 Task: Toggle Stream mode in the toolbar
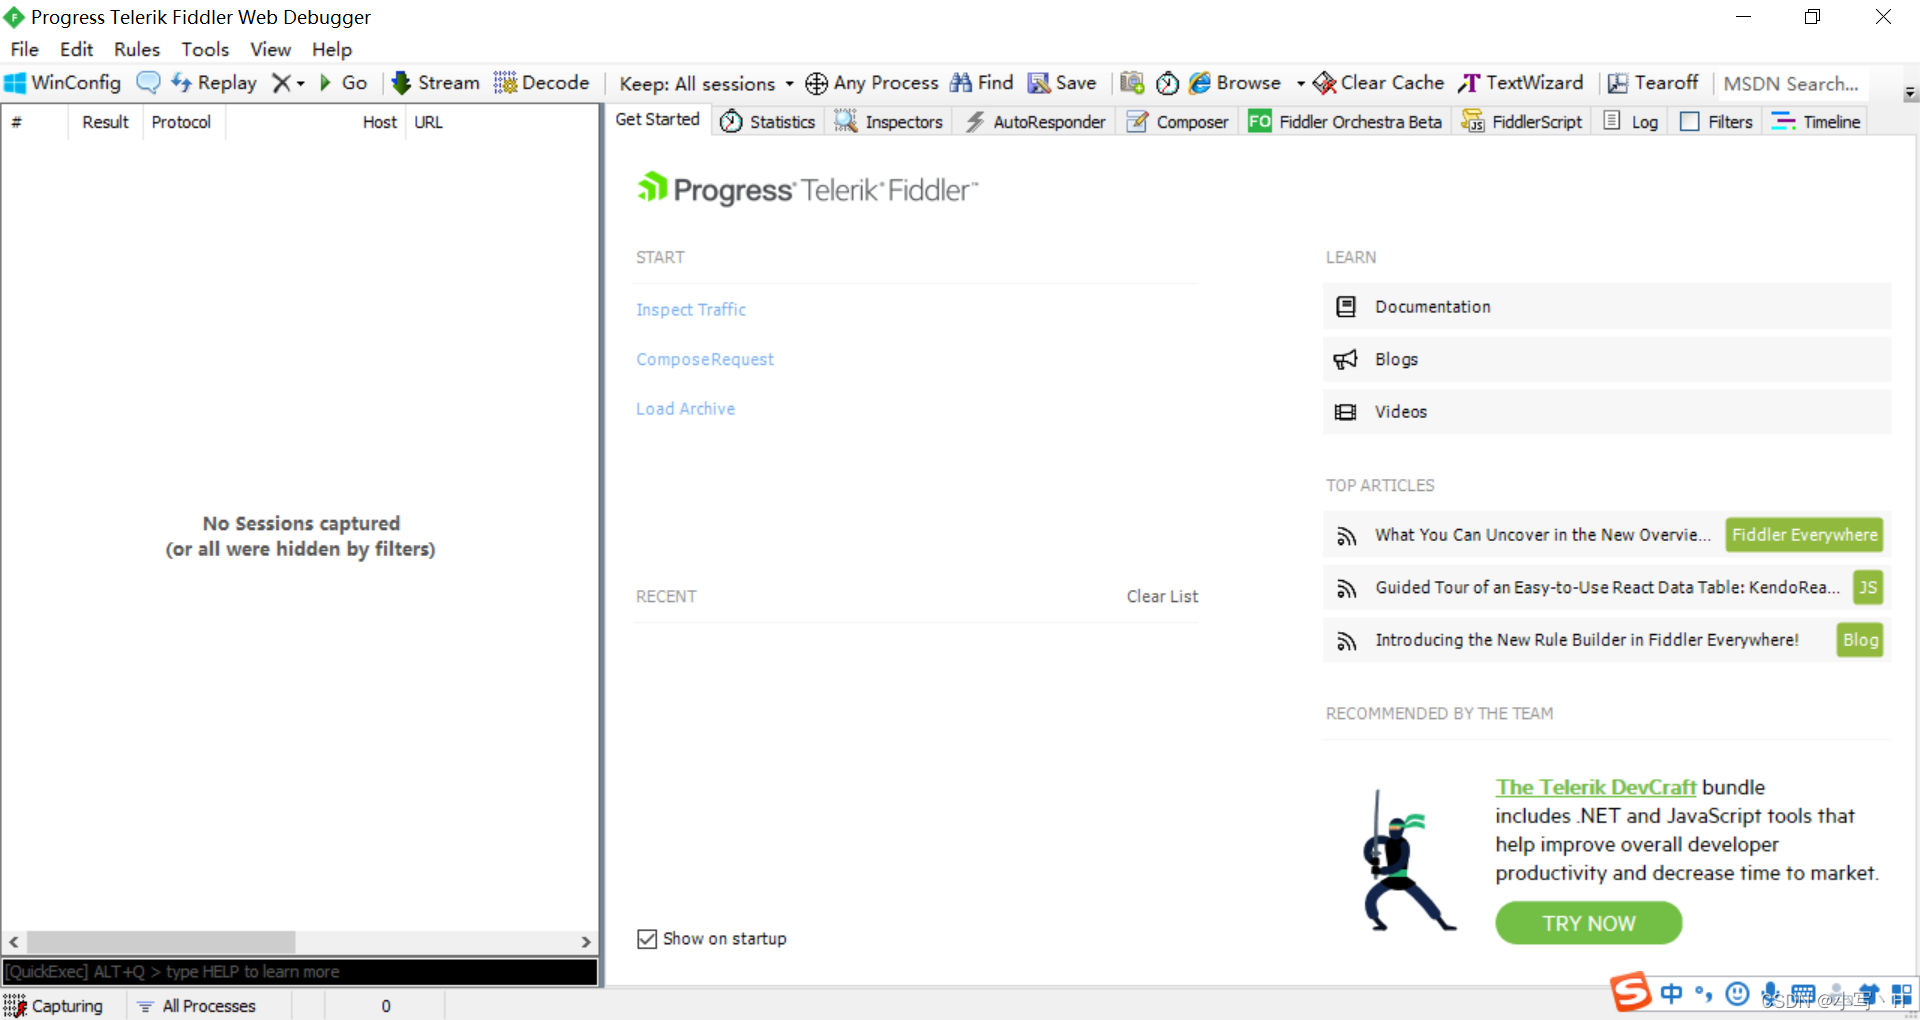pos(435,83)
